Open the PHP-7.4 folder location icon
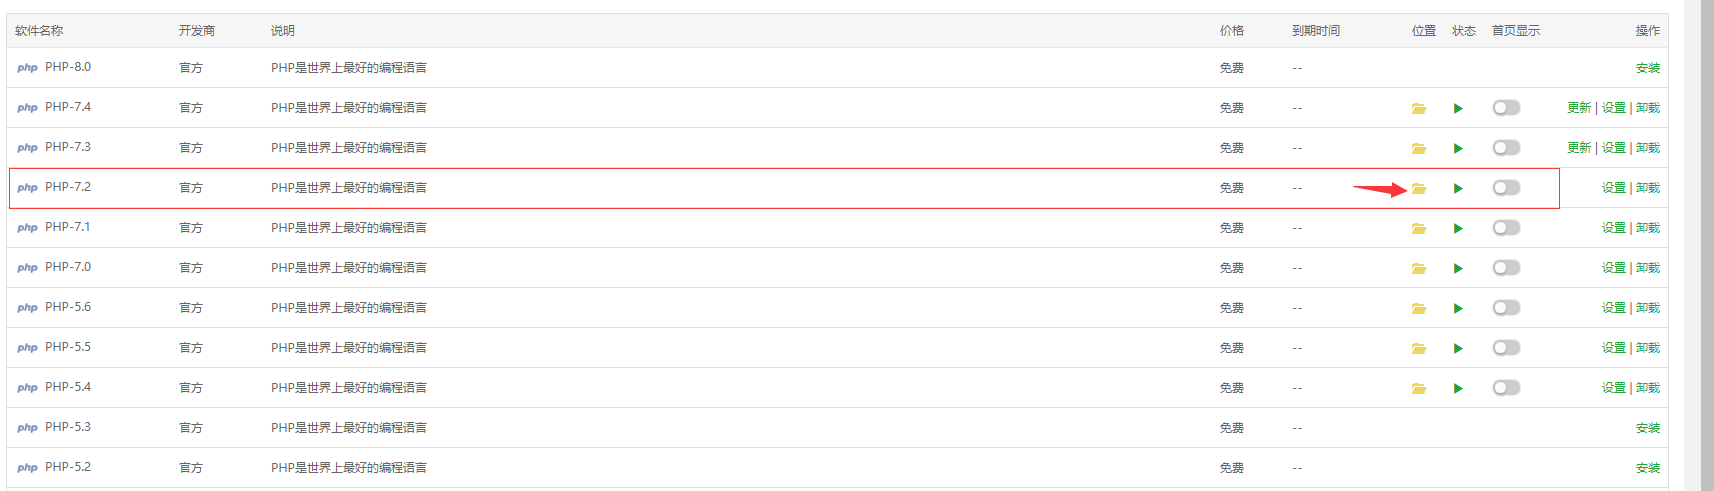1714x491 pixels. coord(1418,108)
